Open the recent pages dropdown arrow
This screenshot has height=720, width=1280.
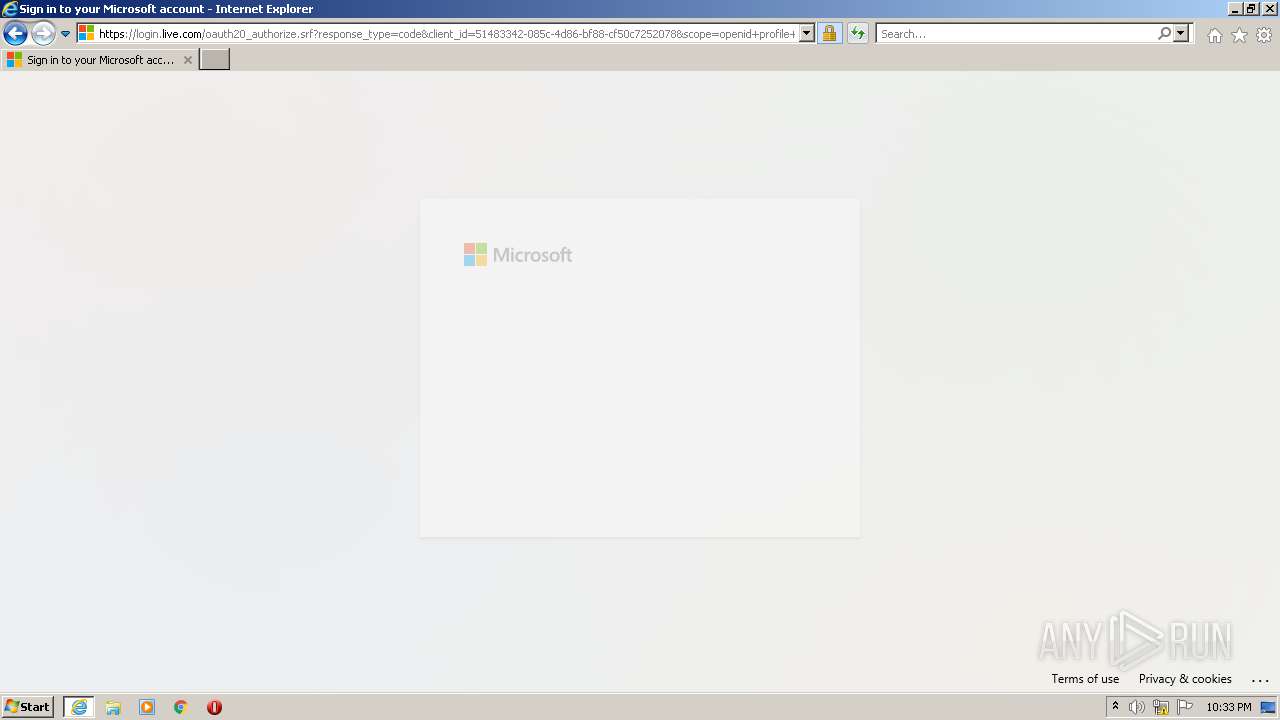[65, 34]
